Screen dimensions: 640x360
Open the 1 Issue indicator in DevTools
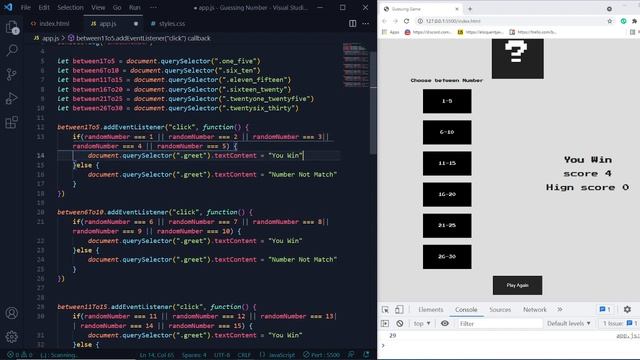tap(620, 323)
